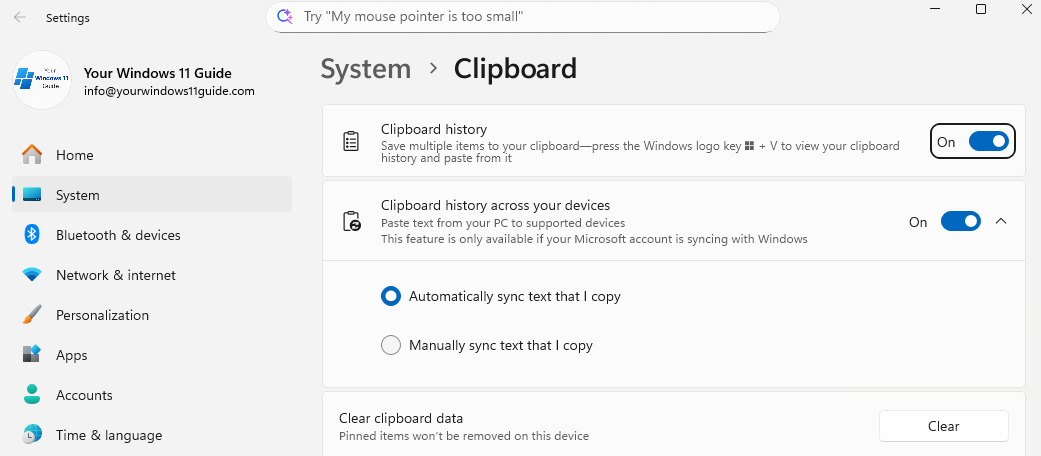Click the profile avatar picture
The height and width of the screenshot is (456, 1041).
click(42, 80)
